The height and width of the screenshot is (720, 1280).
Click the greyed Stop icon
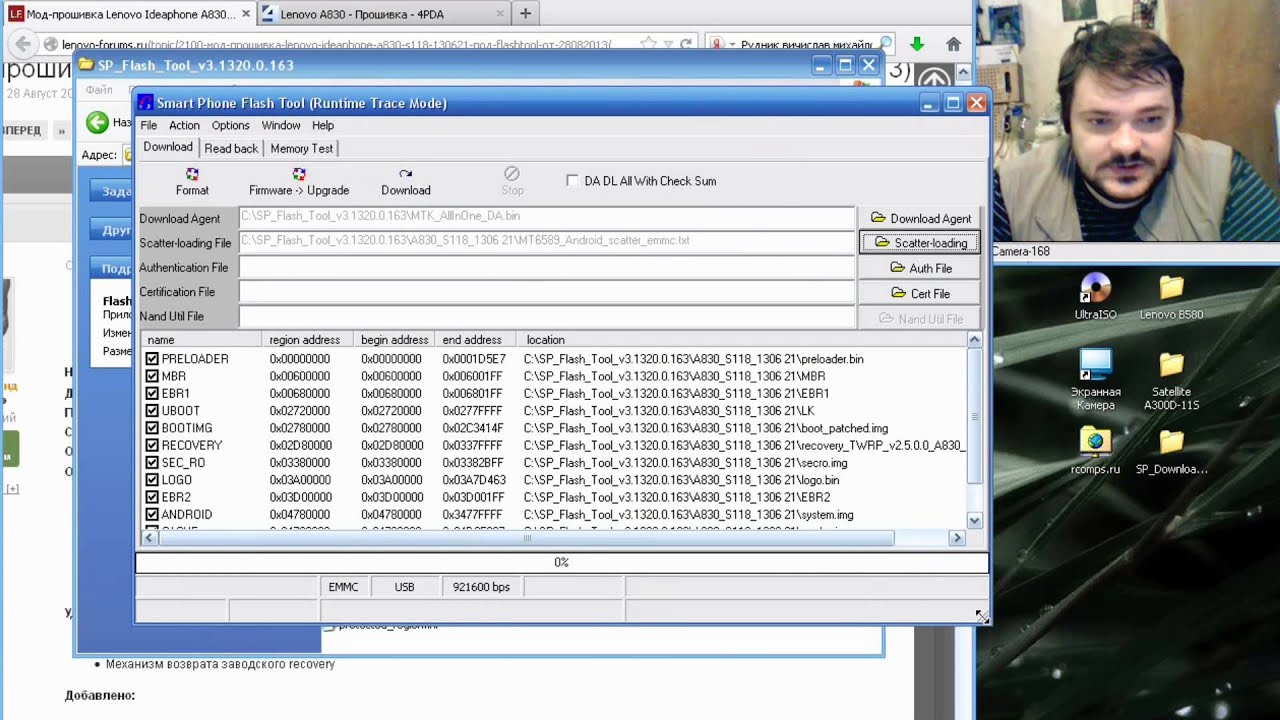click(512, 174)
